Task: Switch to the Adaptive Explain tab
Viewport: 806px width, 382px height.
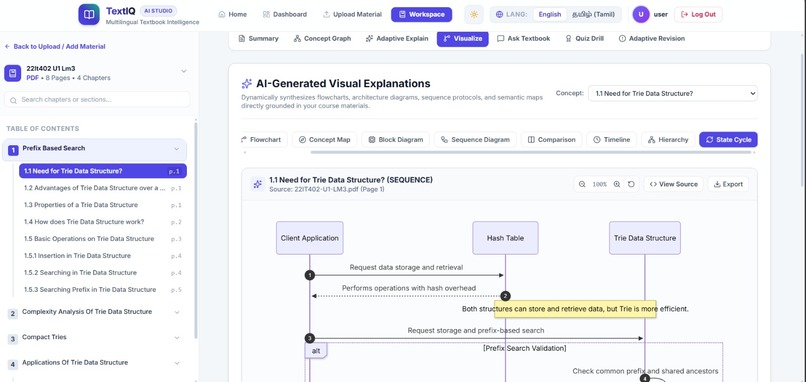Action: coord(397,39)
